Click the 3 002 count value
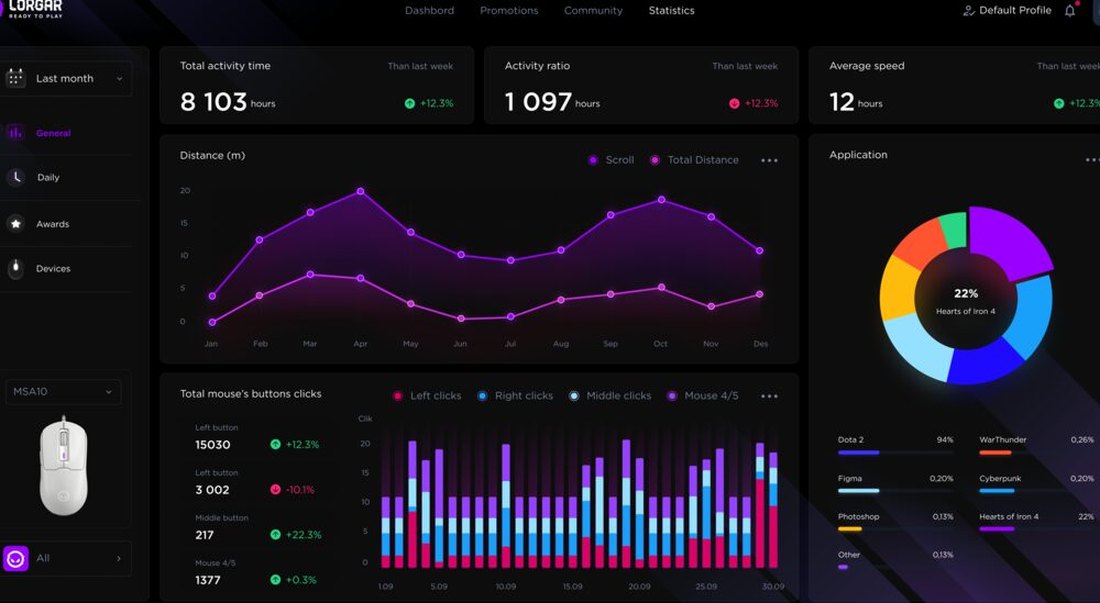 (212, 490)
